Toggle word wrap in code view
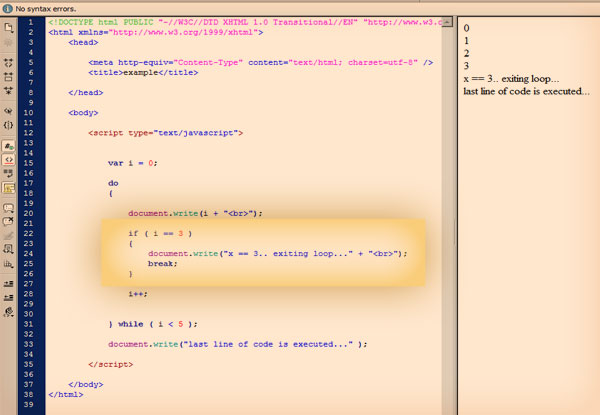The height and width of the screenshot is (415, 600). [x=8, y=174]
